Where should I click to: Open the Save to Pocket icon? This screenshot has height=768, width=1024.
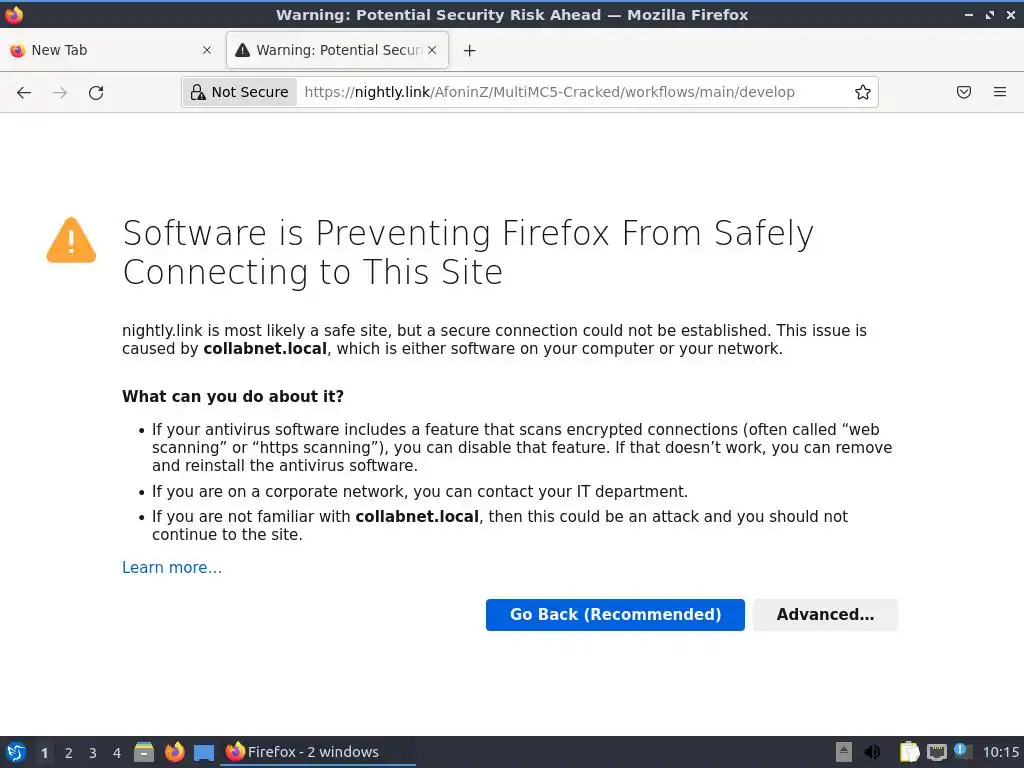964,92
